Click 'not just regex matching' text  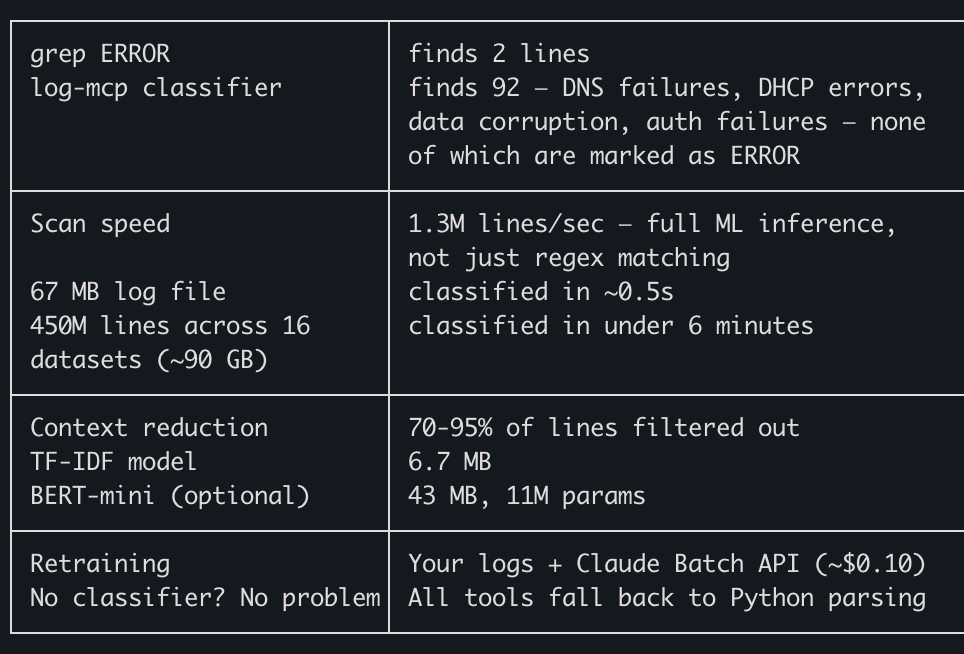(569, 258)
